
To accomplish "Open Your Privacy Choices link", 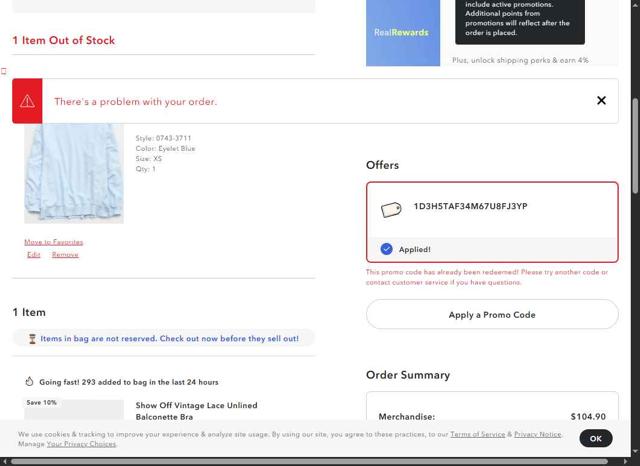I will click(x=81, y=444).
